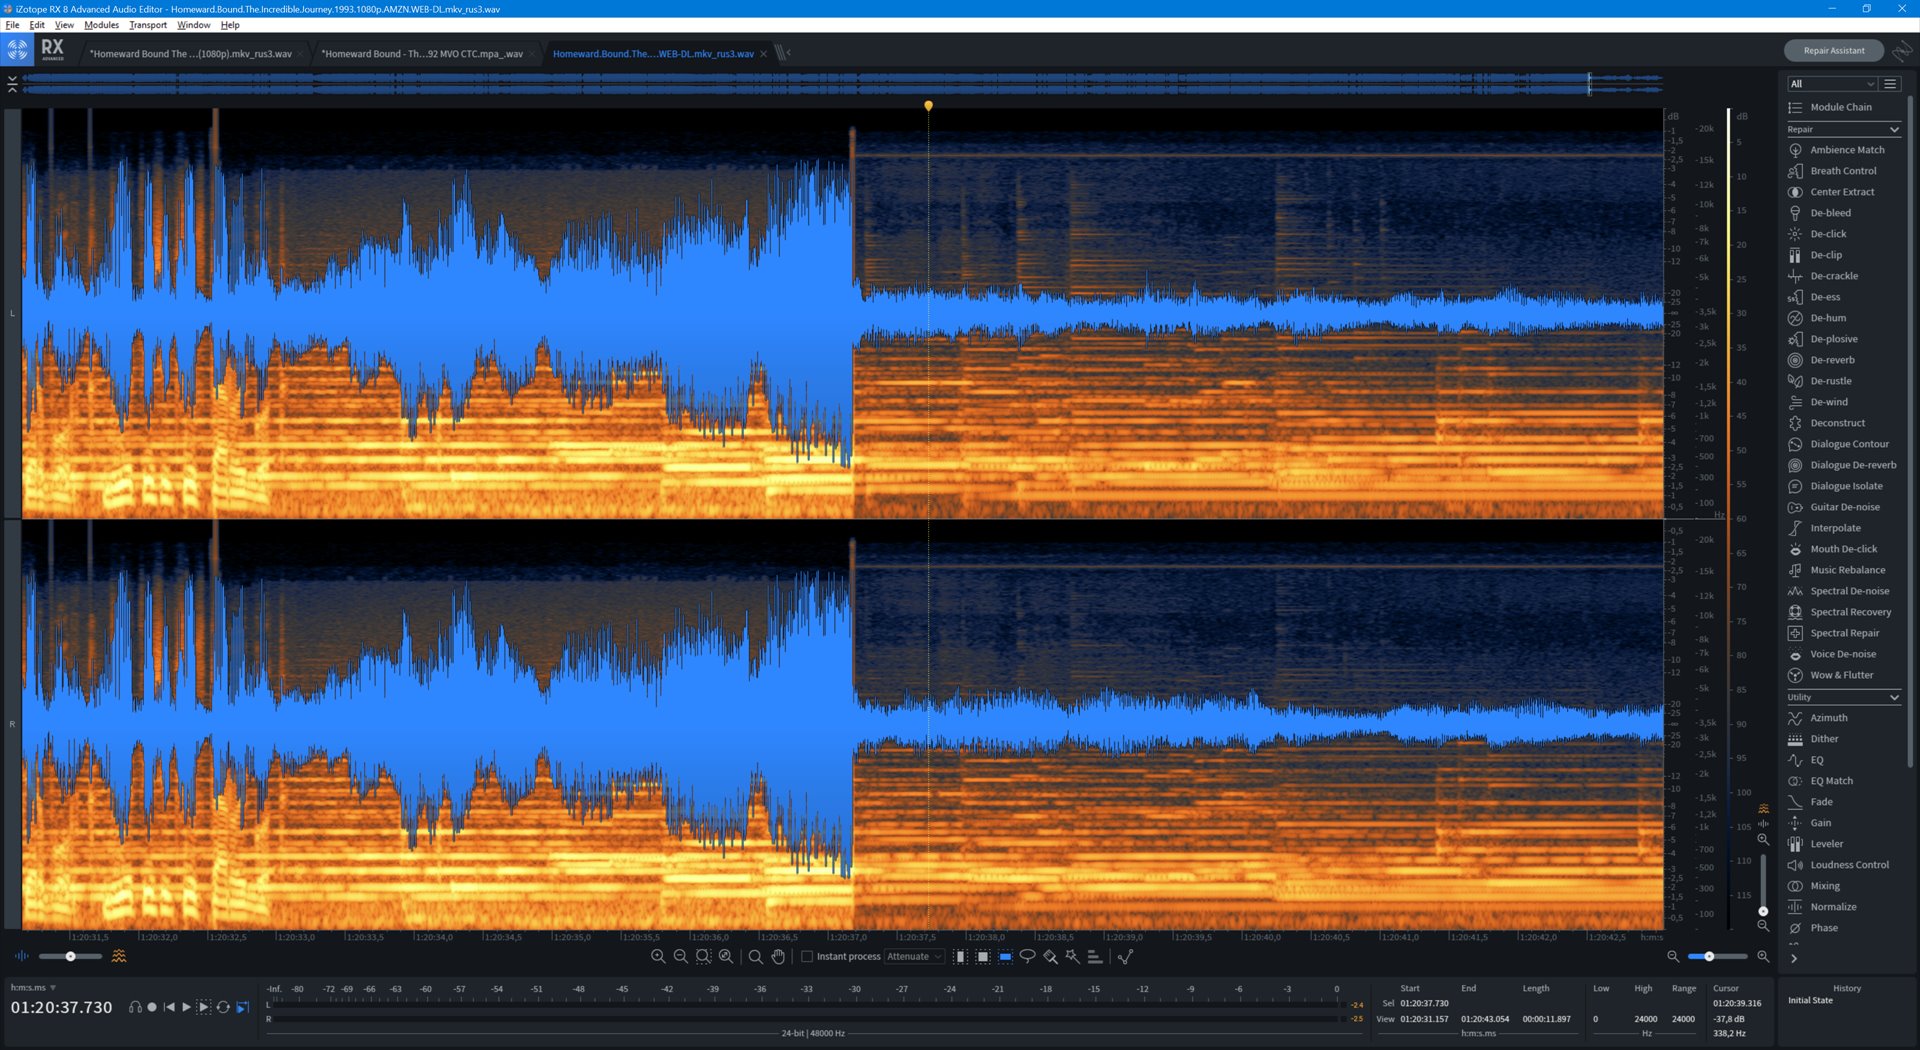Screen dimensions: 1920x1050
Task: Open the De-hum module
Action: [x=1827, y=318]
